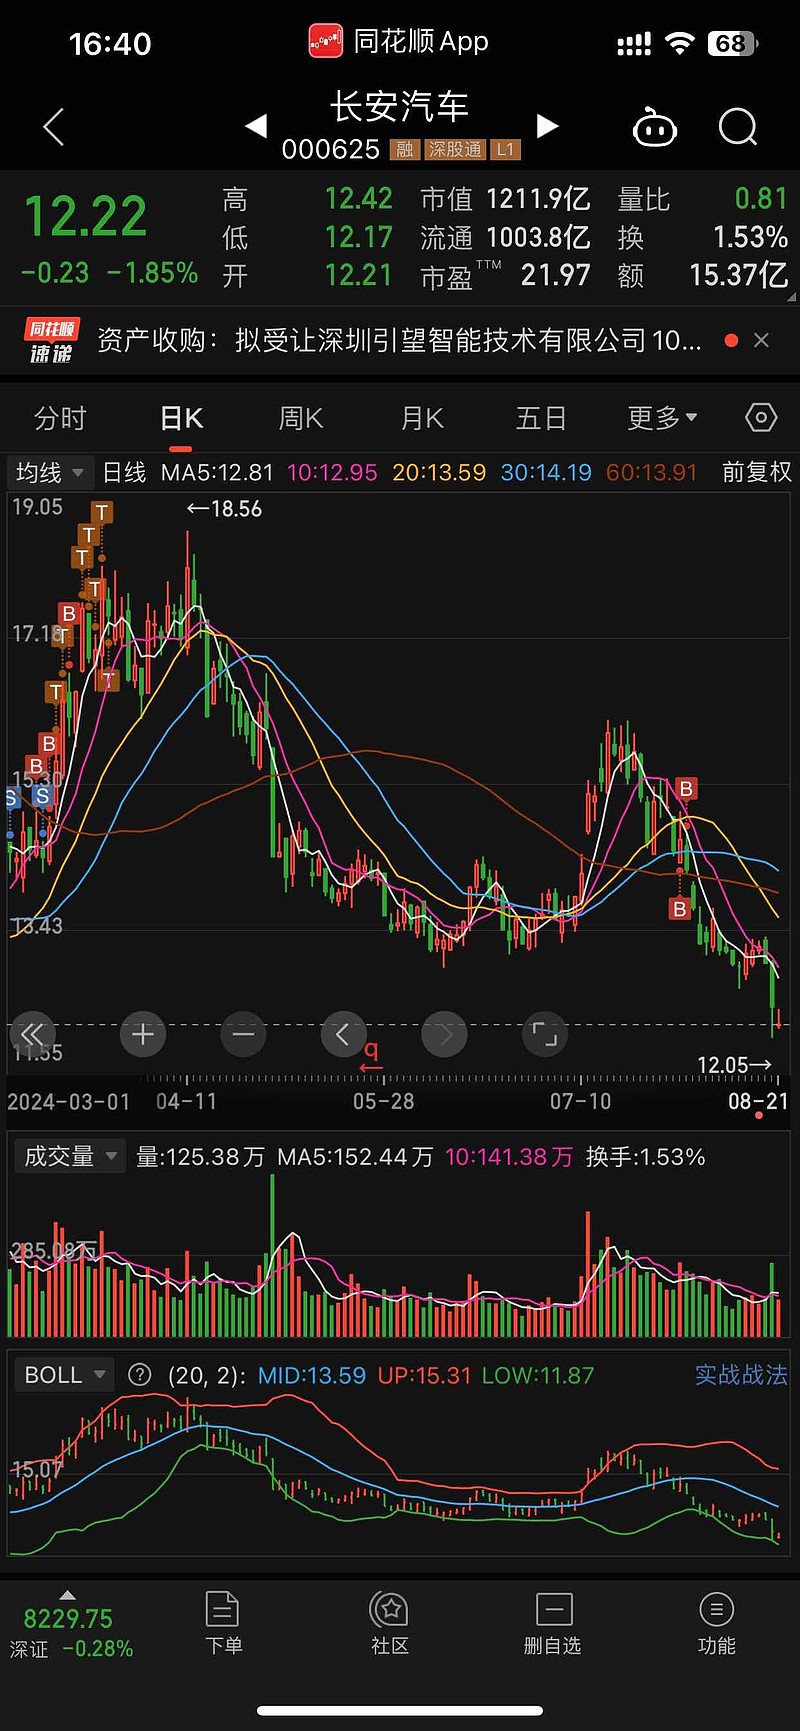Expand quote details corner triangle
This screenshot has height=1731, width=800.
791,297
